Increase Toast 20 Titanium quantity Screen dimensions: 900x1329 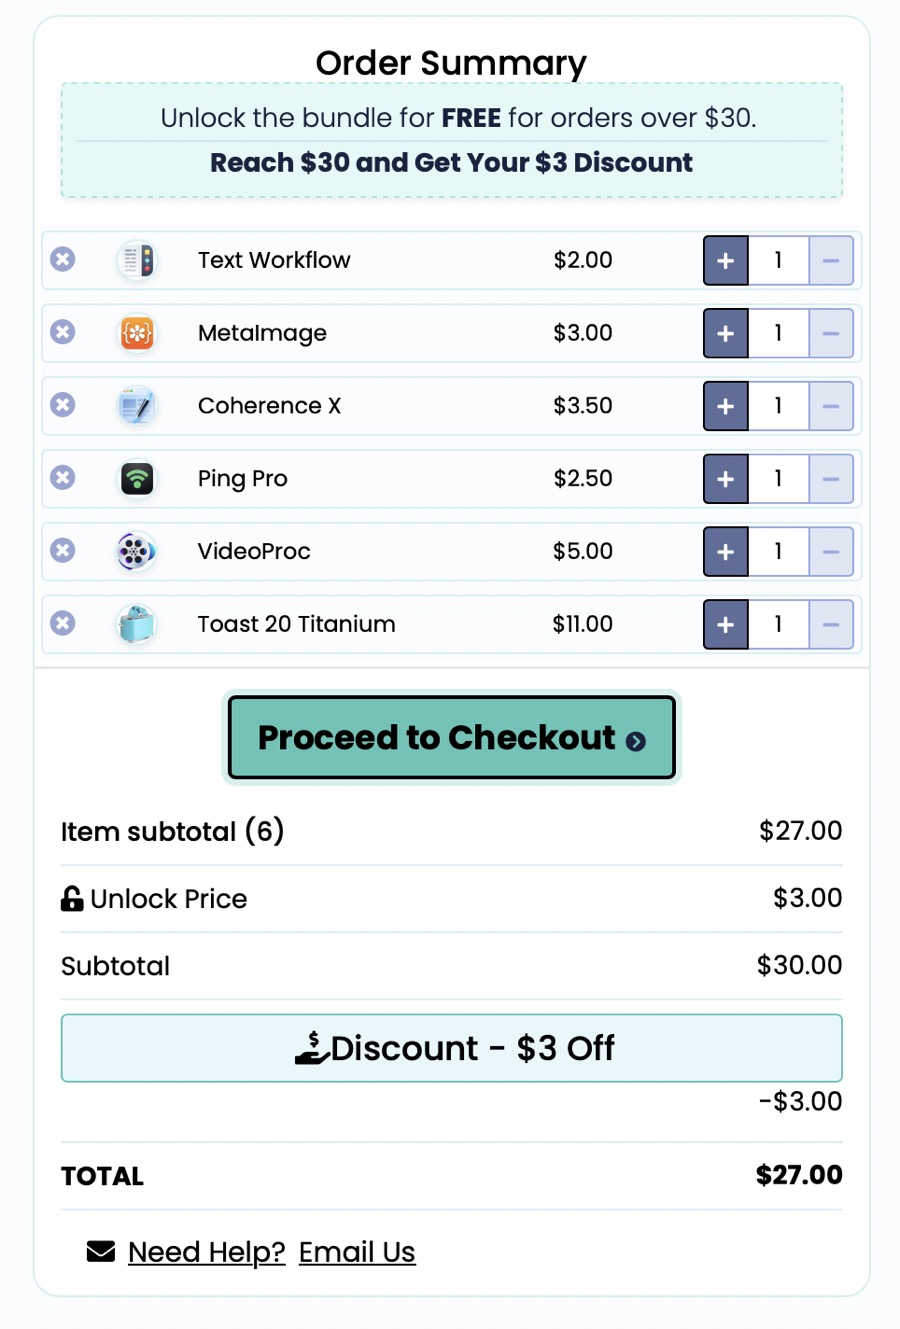(x=726, y=625)
